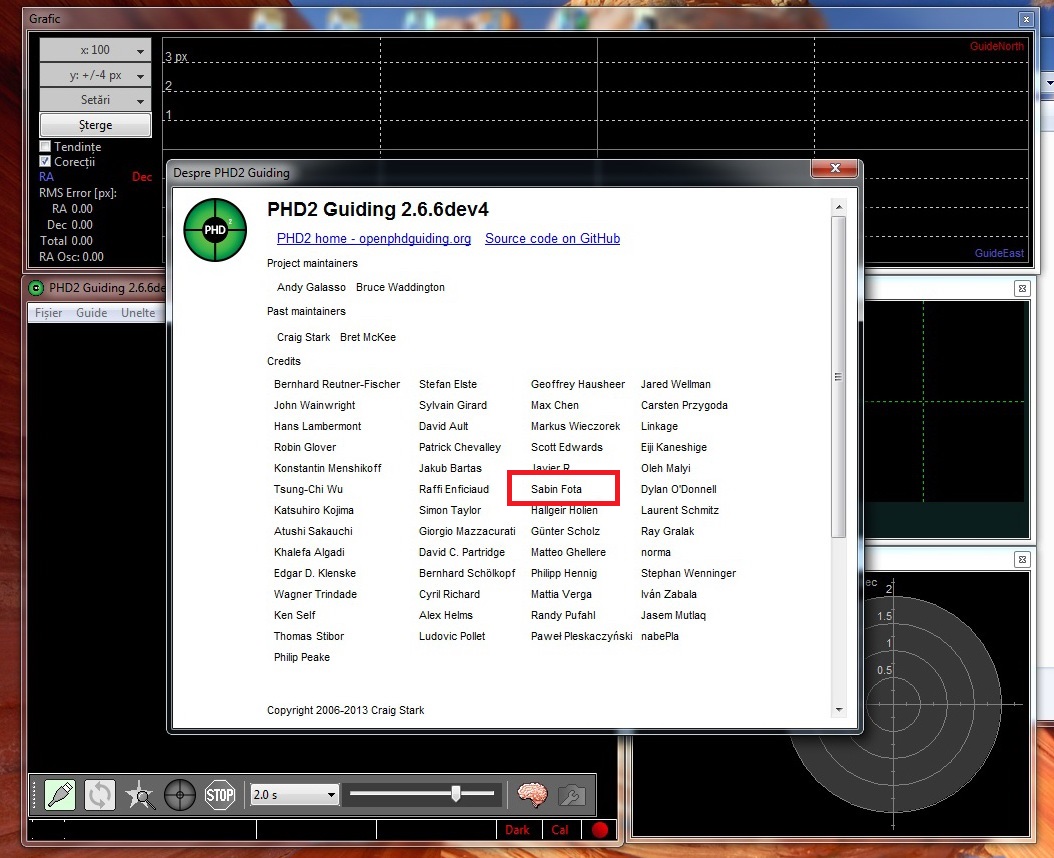Close the target bullseye panel

pos(1022,559)
